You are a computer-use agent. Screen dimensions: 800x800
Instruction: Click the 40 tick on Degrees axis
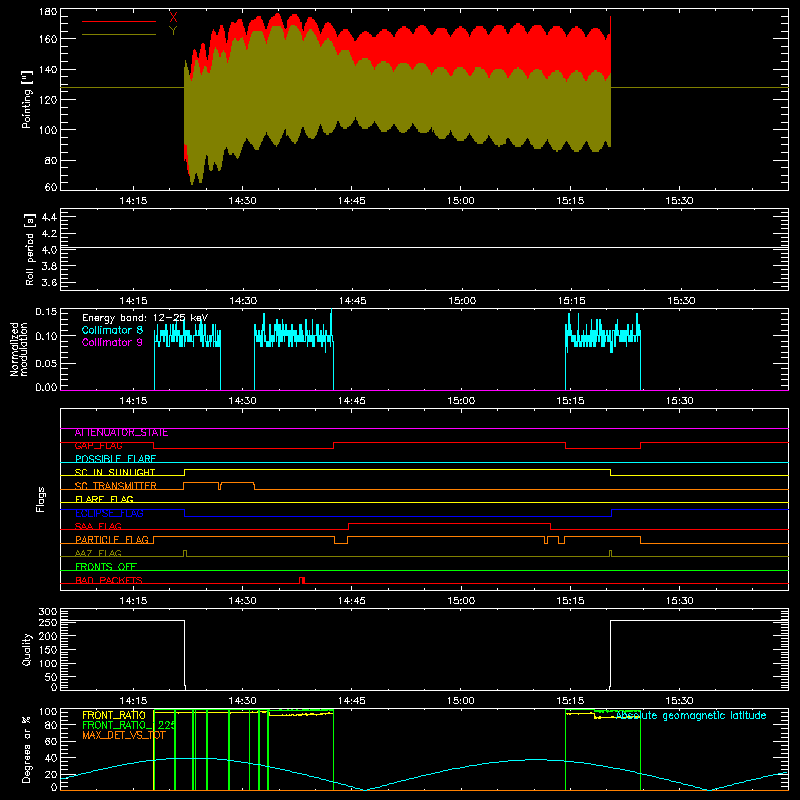(x=51, y=758)
